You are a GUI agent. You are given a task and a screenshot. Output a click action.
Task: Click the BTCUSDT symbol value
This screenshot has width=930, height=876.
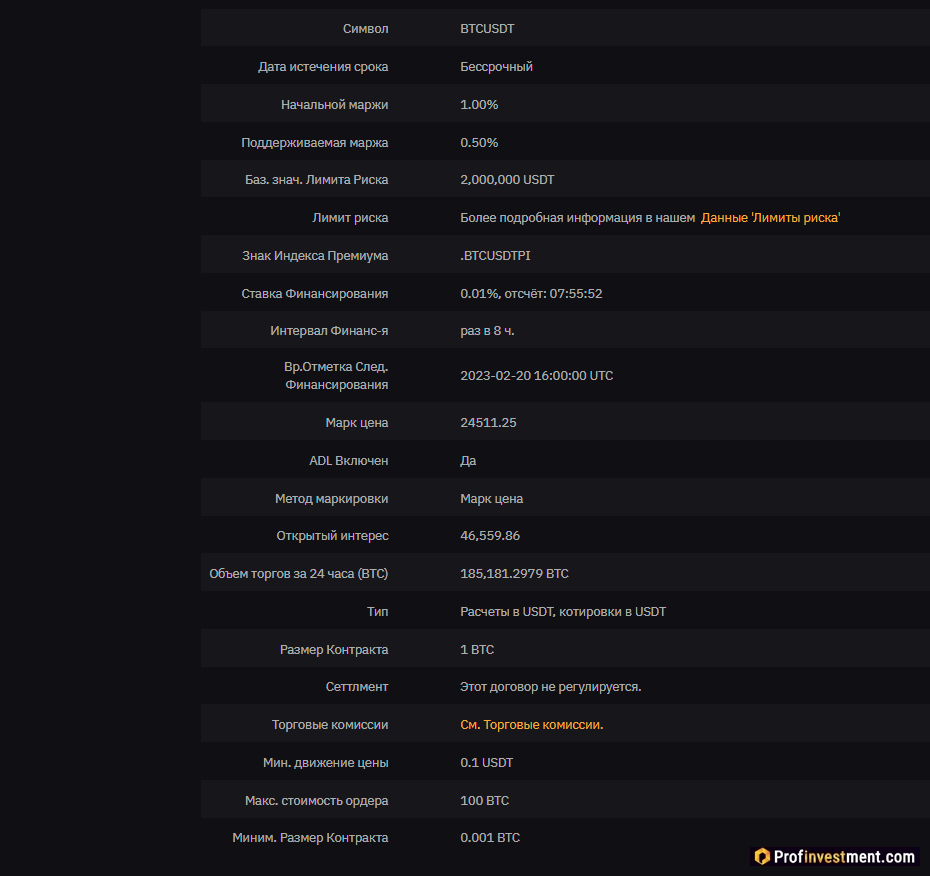point(487,29)
